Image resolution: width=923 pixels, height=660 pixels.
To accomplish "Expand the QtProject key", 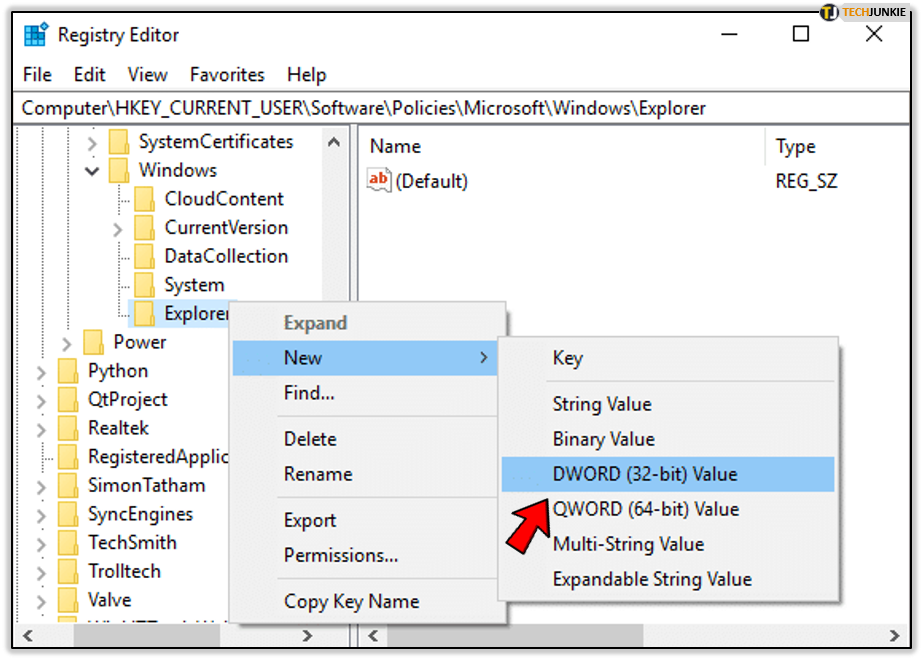I will coord(41,401).
